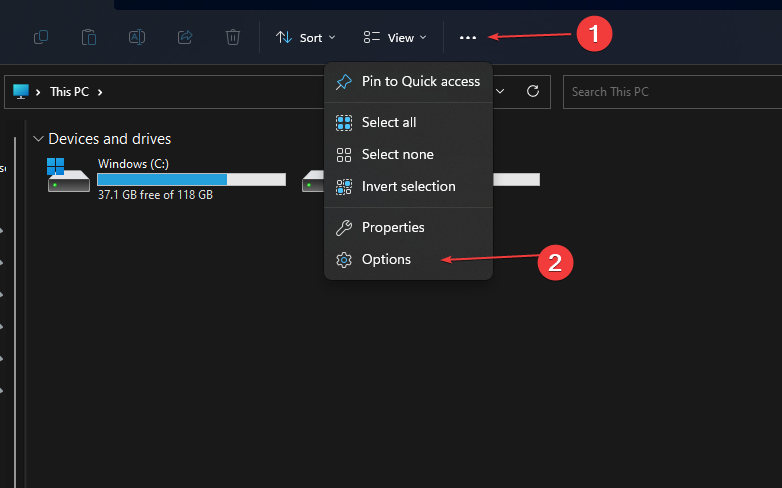This screenshot has width=782, height=488.
Task: Click the Share icon in toolbar
Action: click(x=185, y=37)
